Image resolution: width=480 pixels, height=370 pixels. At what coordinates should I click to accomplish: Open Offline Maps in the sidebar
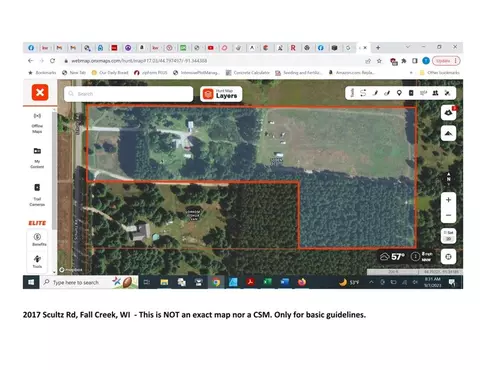[37, 123]
